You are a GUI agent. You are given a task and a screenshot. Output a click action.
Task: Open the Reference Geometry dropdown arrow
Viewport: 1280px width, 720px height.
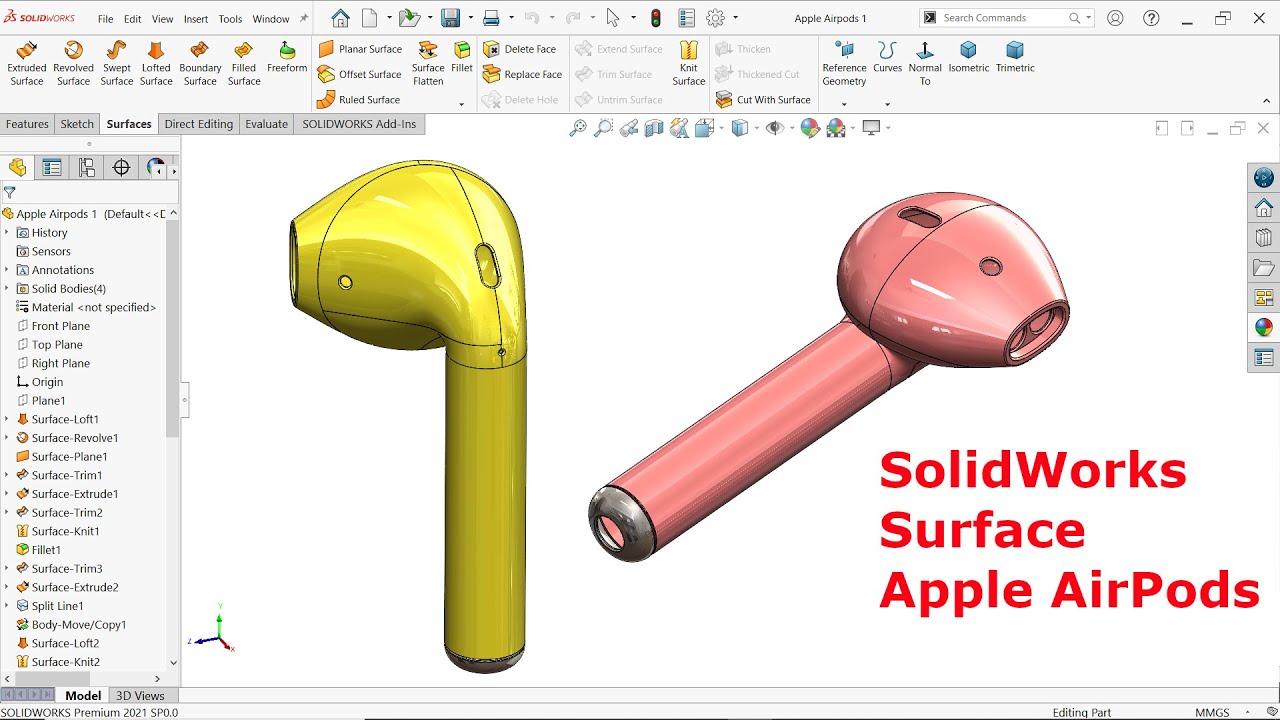[844, 104]
